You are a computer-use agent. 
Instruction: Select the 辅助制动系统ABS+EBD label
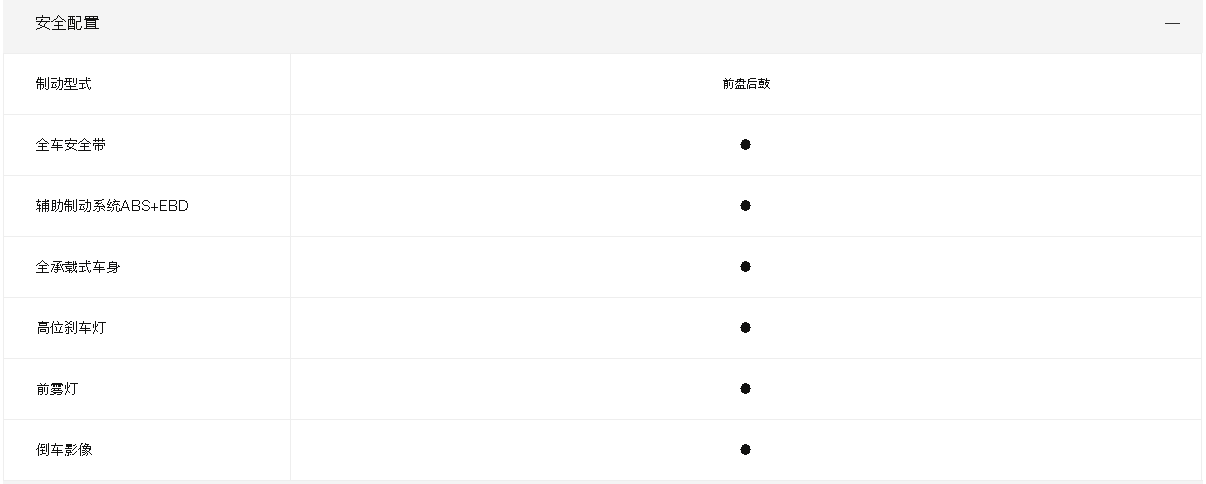coord(112,206)
